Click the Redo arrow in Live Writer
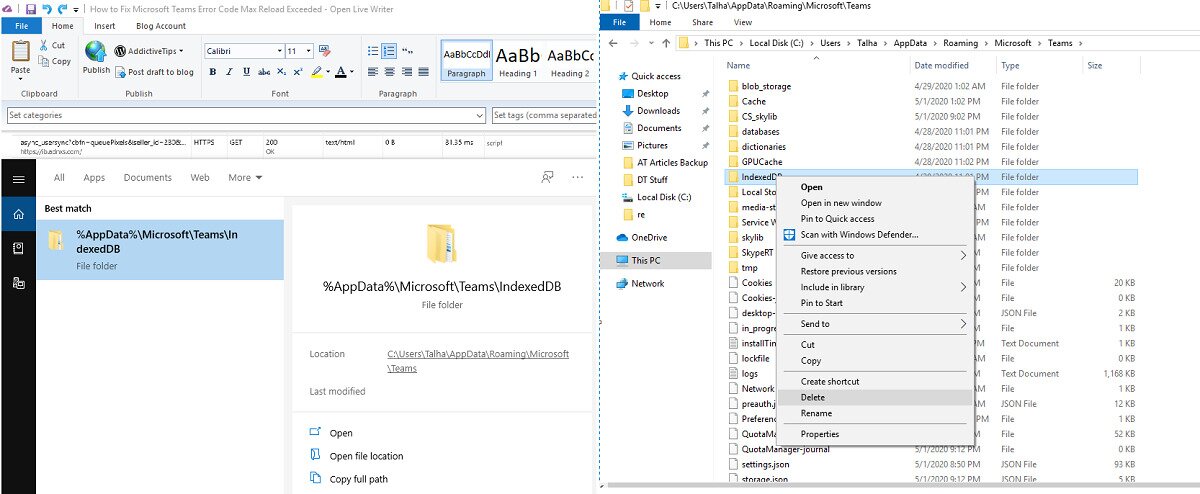This screenshot has width=1200, height=494. pos(62,8)
